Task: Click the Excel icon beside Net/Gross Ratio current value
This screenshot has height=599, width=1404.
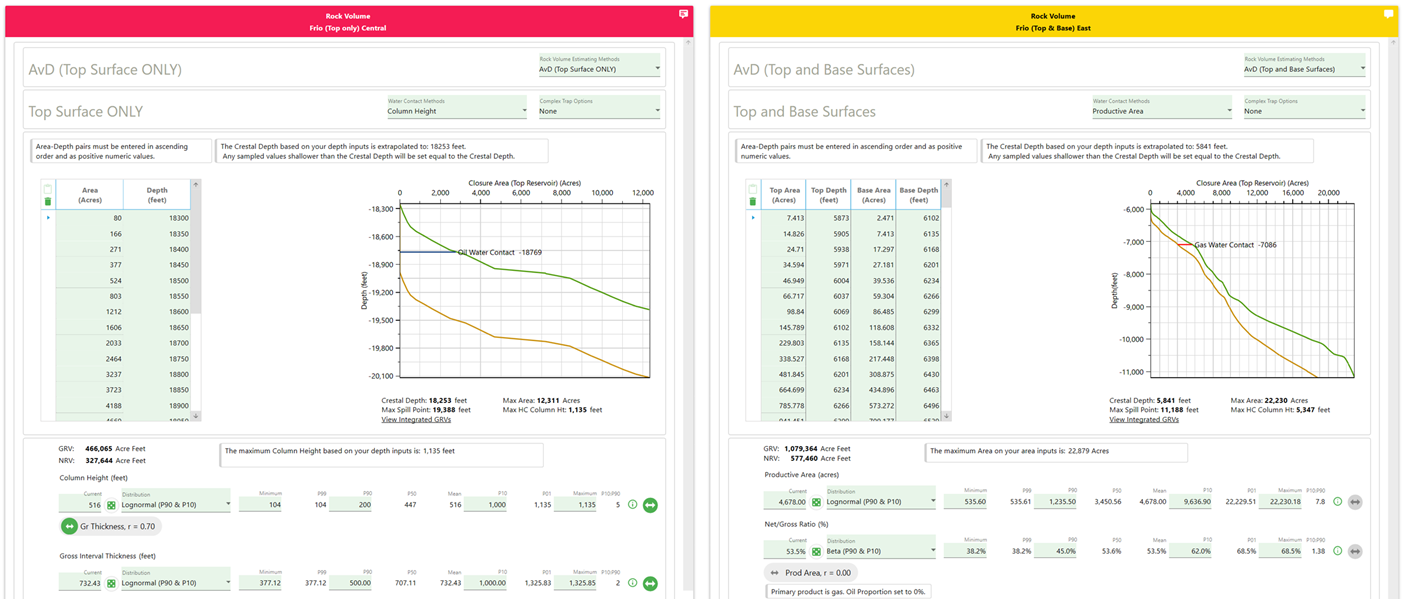Action: coord(816,551)
